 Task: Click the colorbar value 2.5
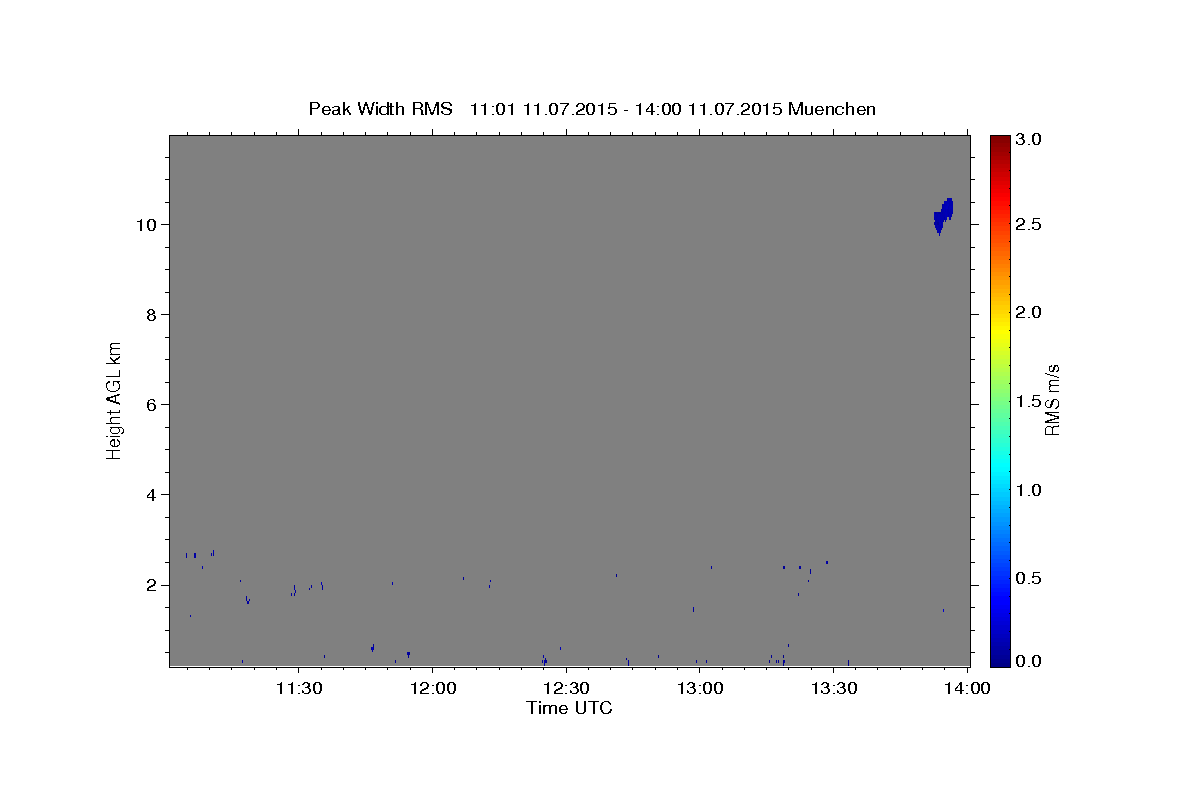[1030, 224]
